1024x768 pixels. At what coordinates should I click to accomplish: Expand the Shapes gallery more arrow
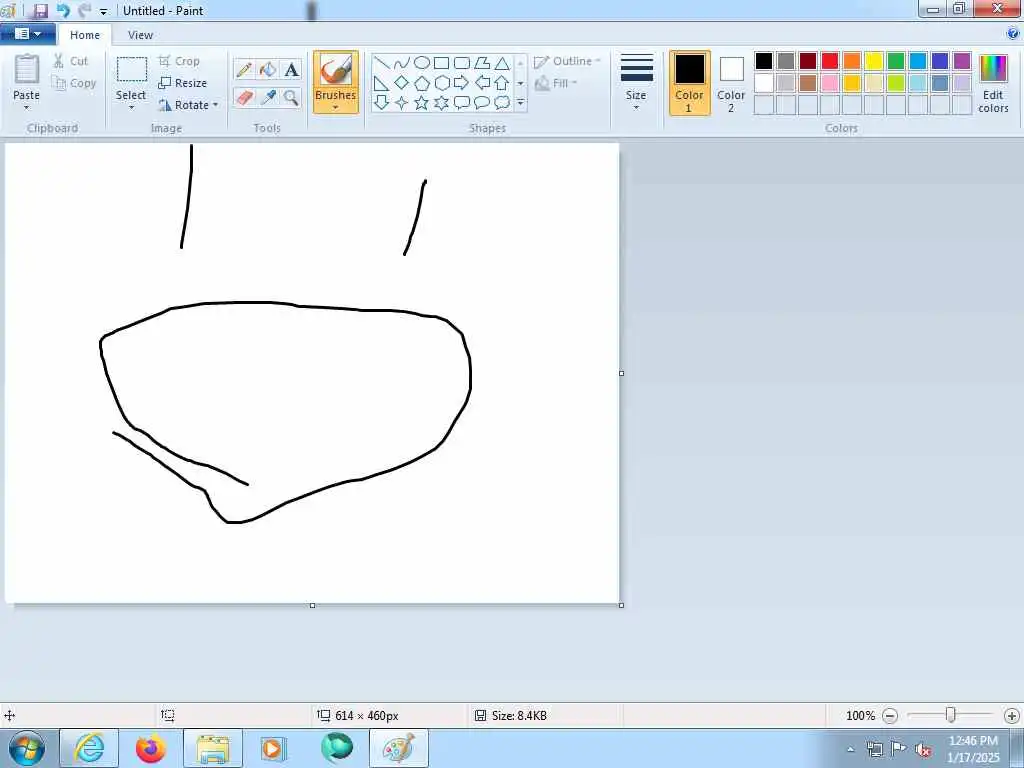(x=520, y=103)
